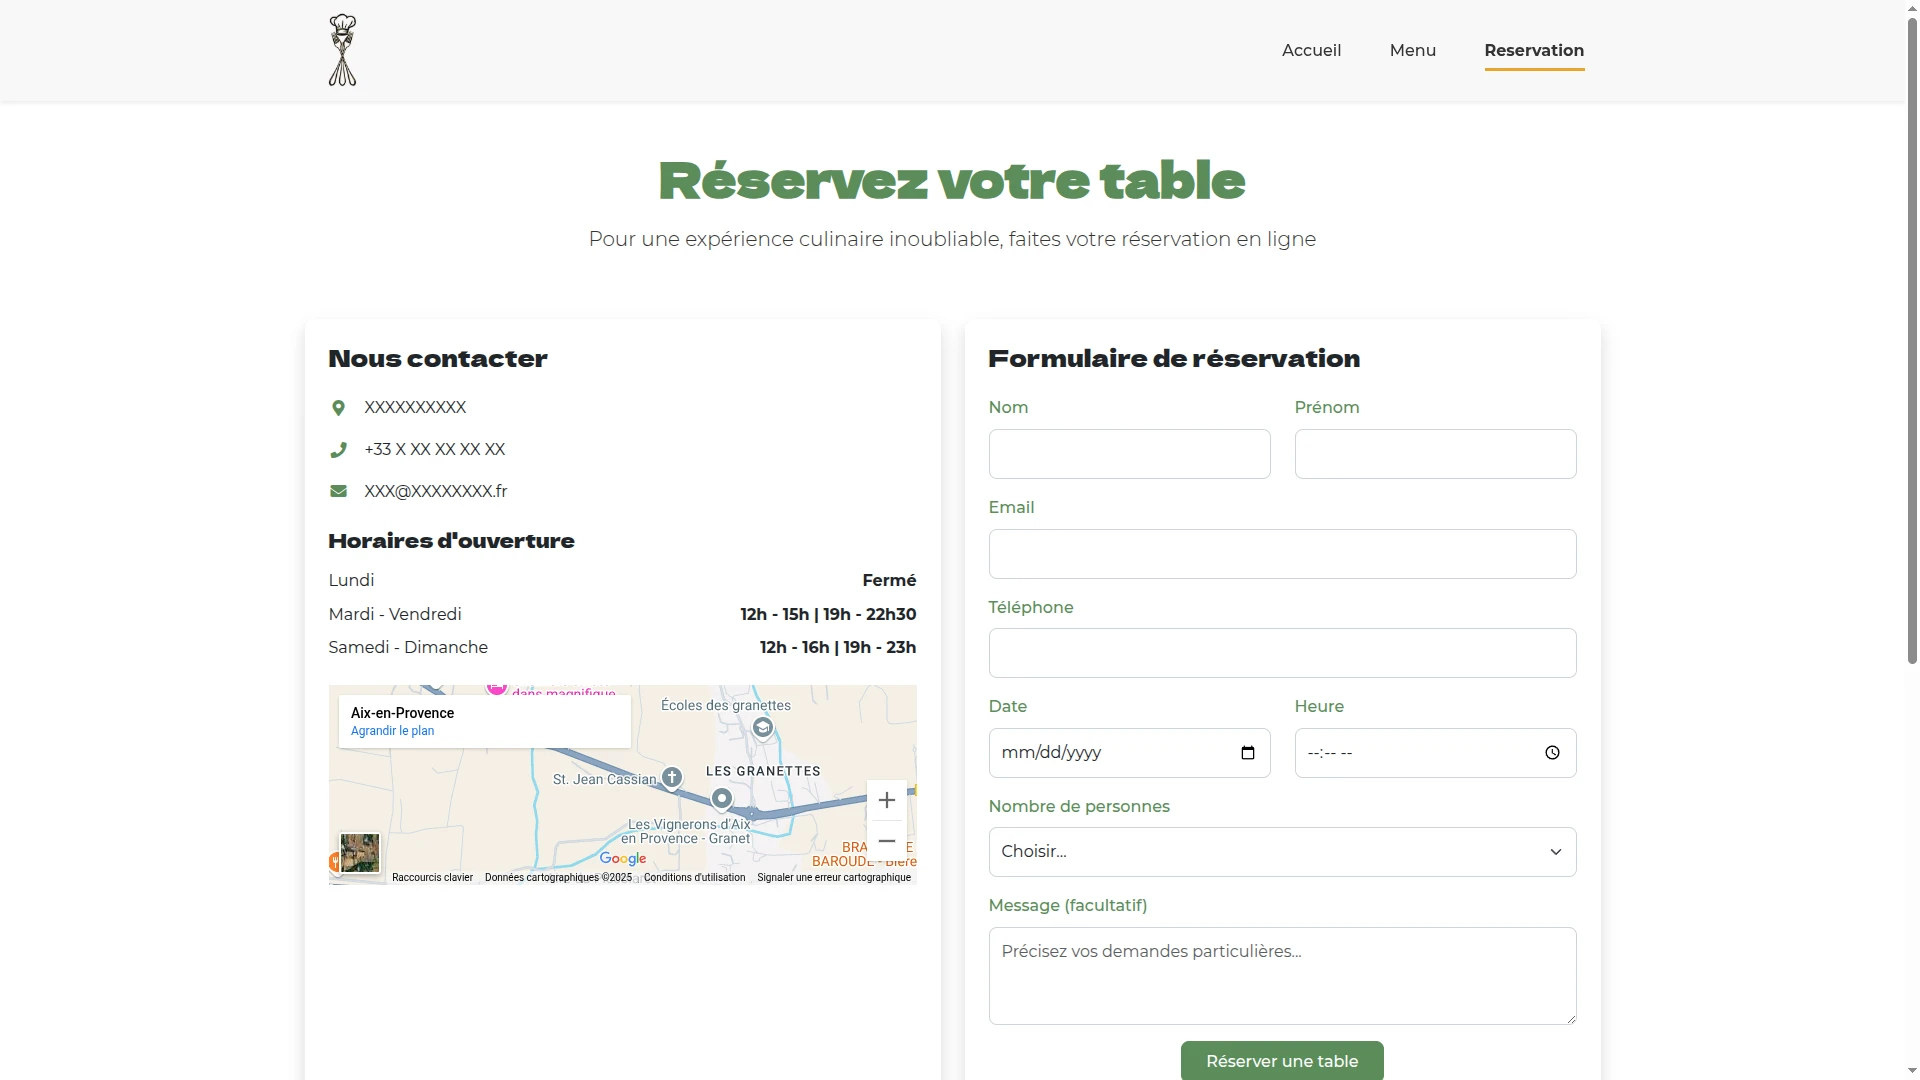Open Agrandir le plan link
This screenshot has height=1080, width=1920.
point(393,730)
